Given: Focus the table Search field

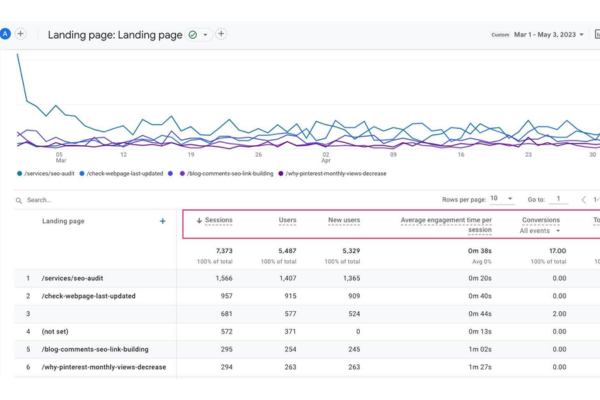Looking at the screenshot, I should 115,200.
